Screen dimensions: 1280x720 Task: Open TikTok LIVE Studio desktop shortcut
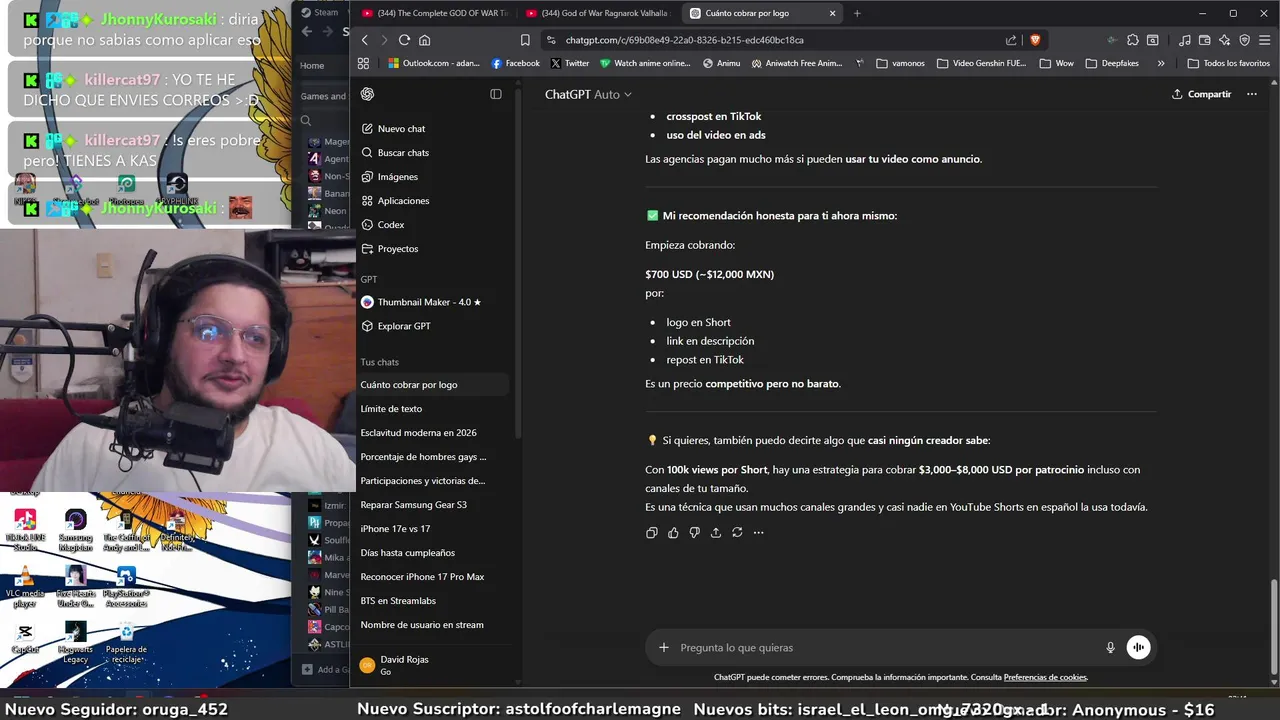pos(25,530)
